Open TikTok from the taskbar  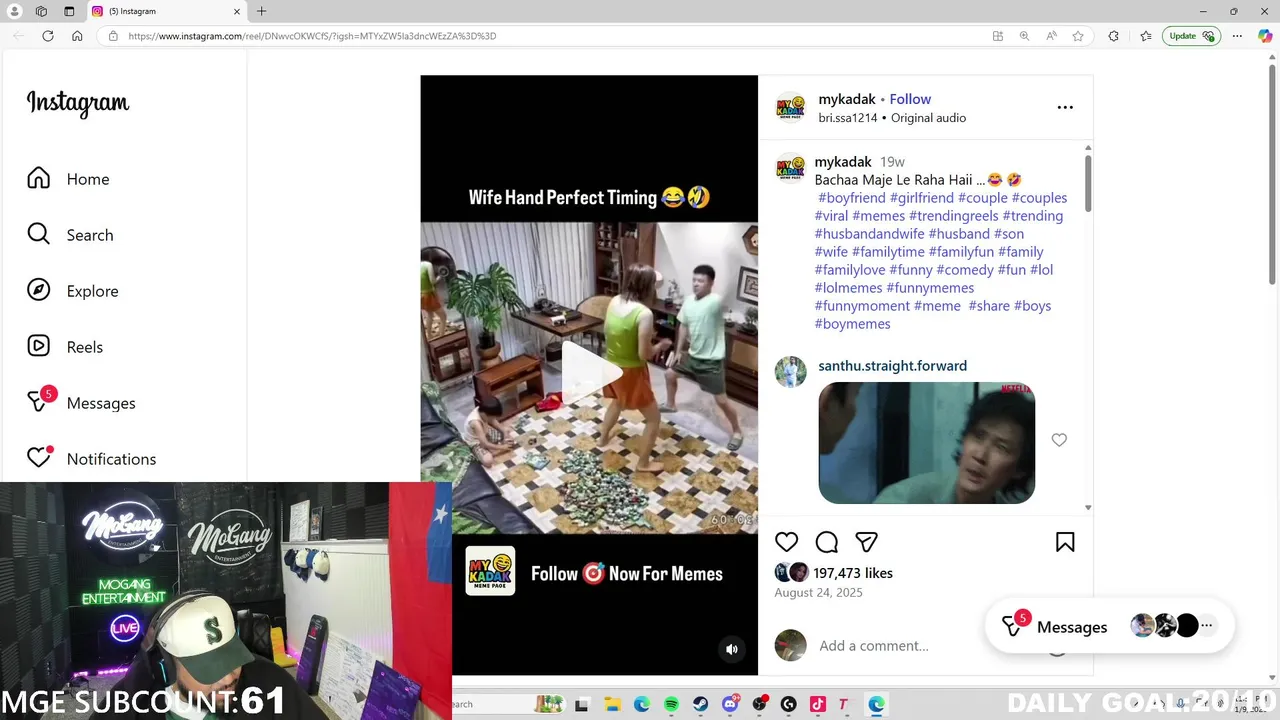coord(817,704)
